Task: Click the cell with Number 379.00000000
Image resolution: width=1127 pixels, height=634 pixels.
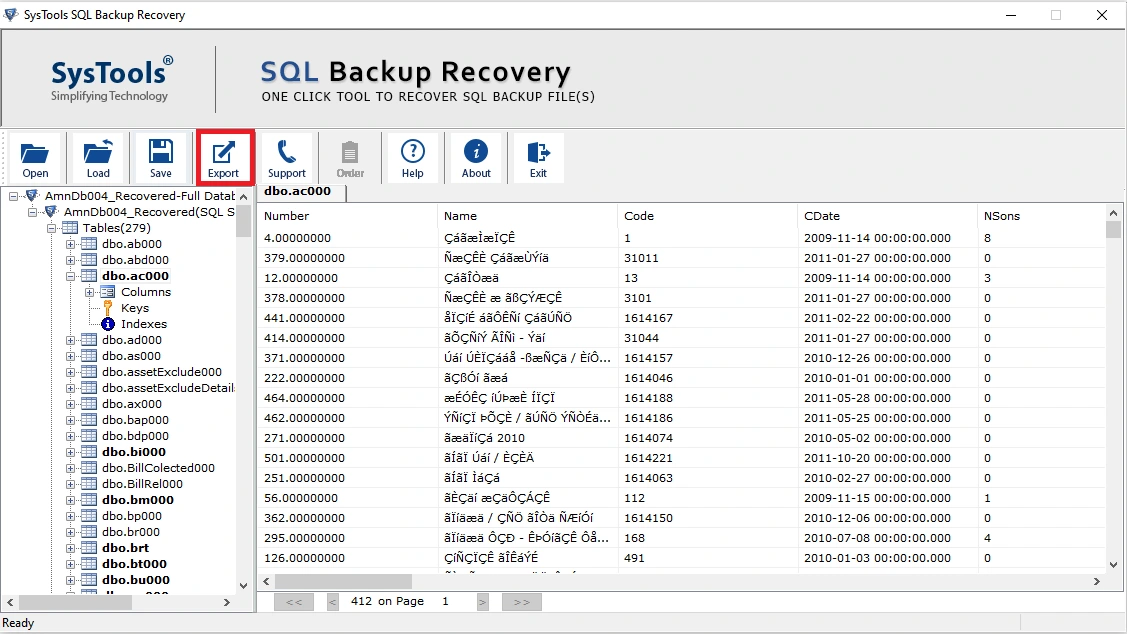Action: click(x=347, y=258)
